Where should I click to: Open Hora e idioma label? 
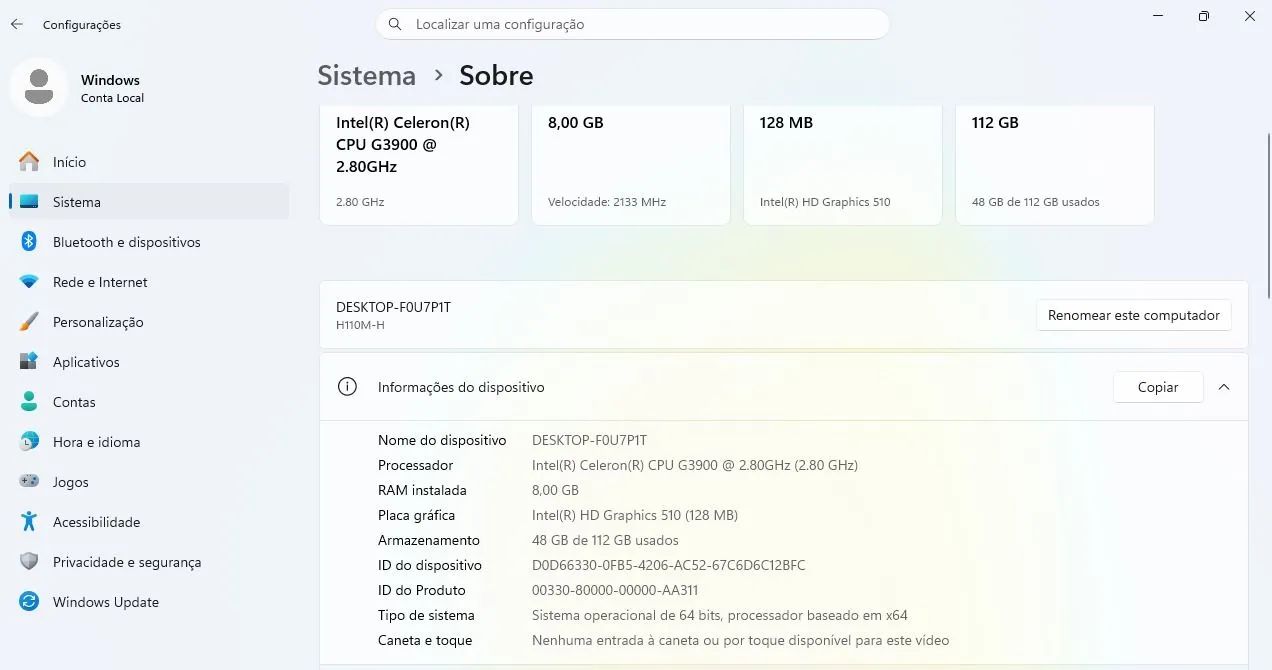[x=96, y=442]
